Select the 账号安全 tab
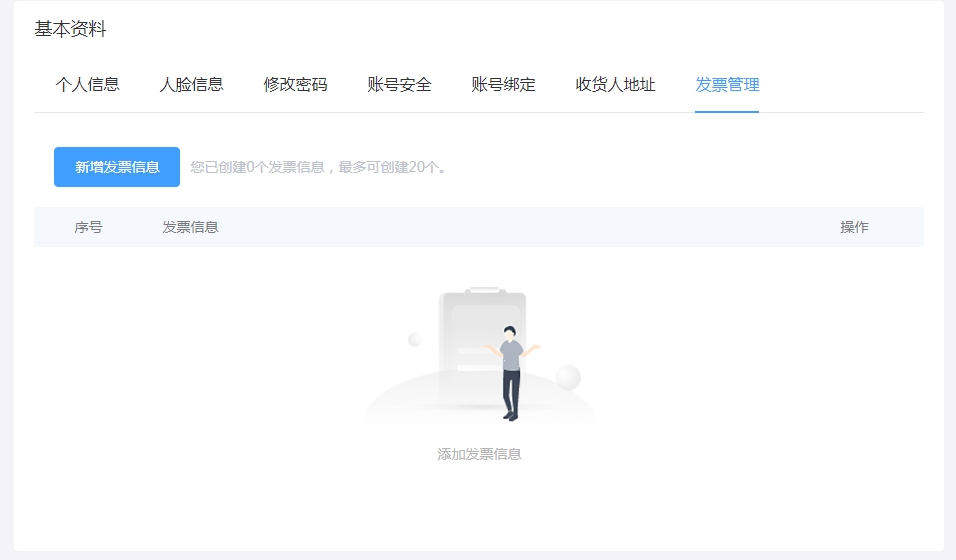 [x=399, y=84]
